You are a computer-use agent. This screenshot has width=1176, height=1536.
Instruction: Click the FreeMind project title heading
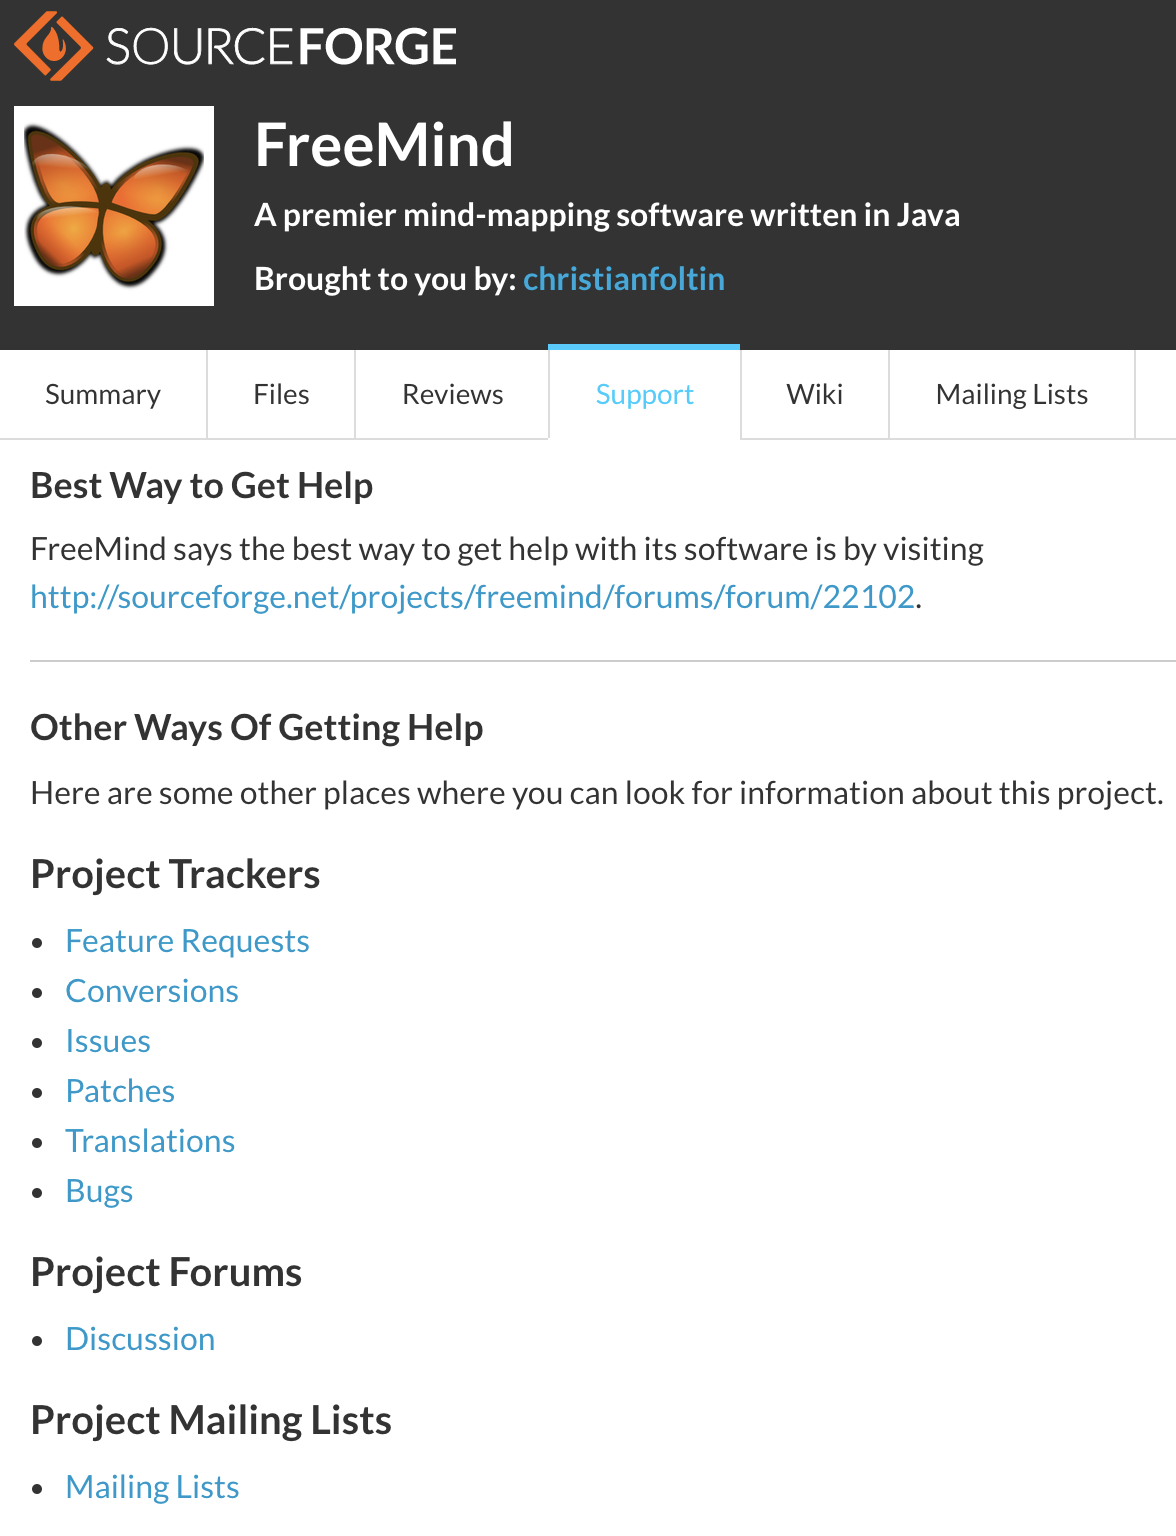click(384, 144)
